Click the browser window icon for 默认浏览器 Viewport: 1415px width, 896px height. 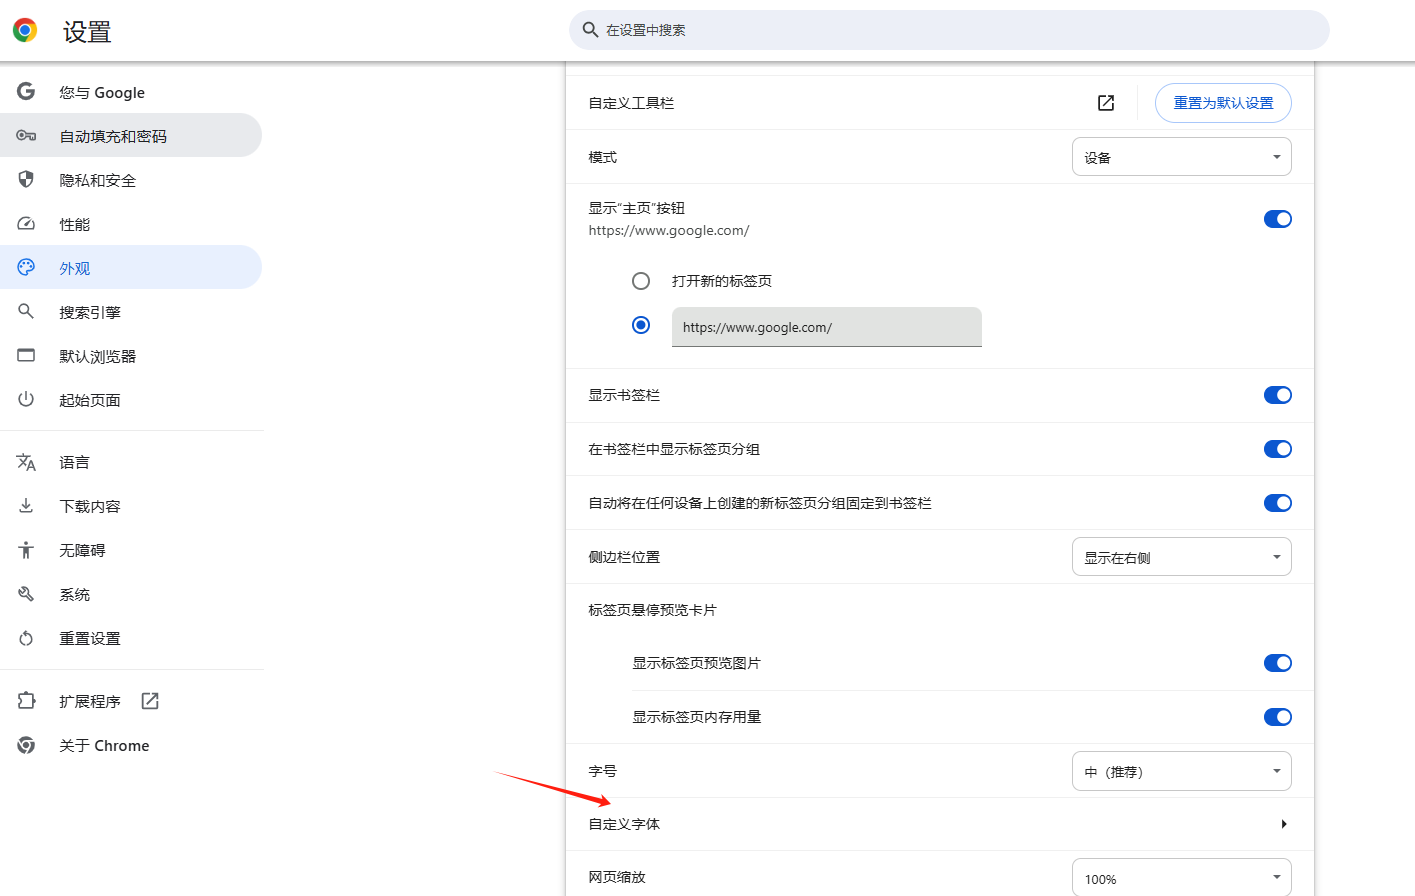[x=26, y=356]
